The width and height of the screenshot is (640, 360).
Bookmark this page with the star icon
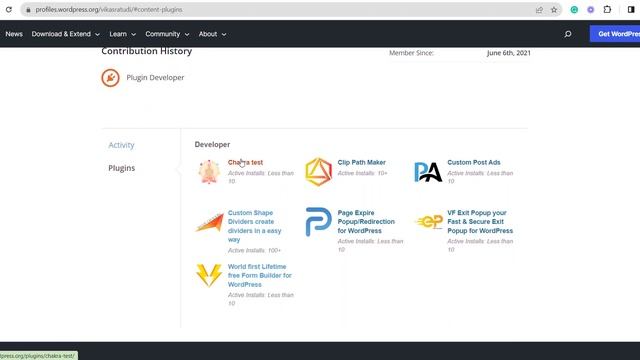[x=554, y=10]
